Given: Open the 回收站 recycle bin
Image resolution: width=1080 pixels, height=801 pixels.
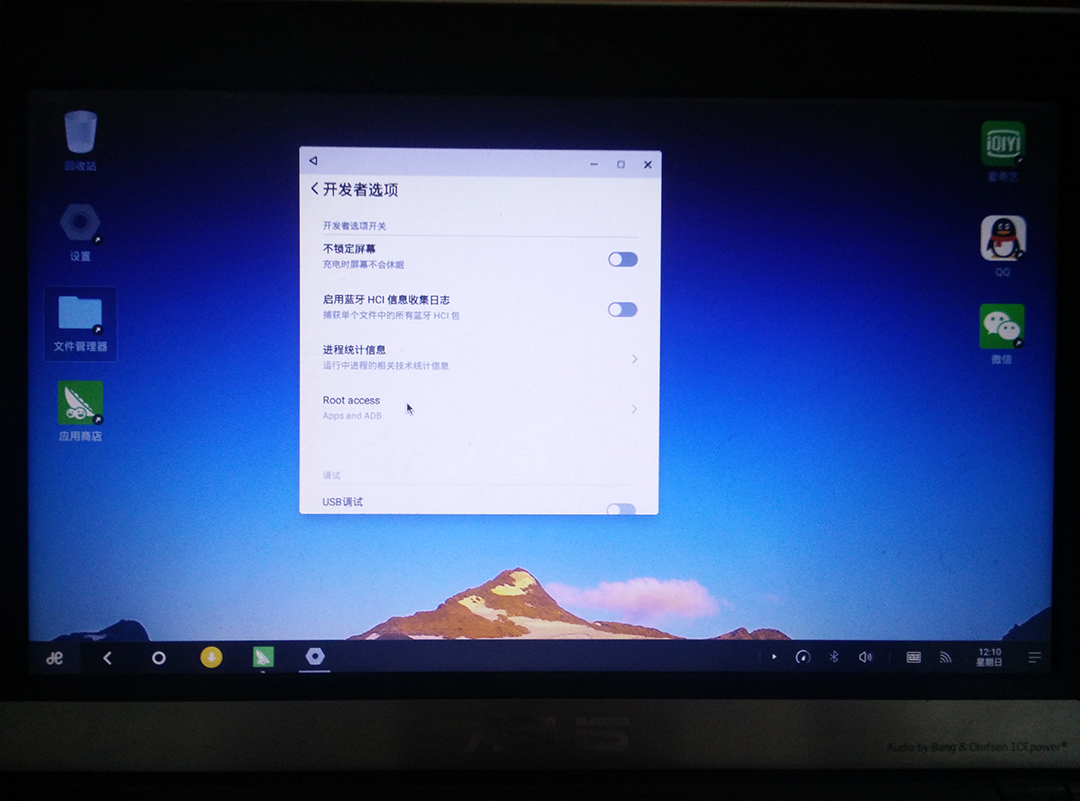Looking at the screenshot, I should 79,130.
